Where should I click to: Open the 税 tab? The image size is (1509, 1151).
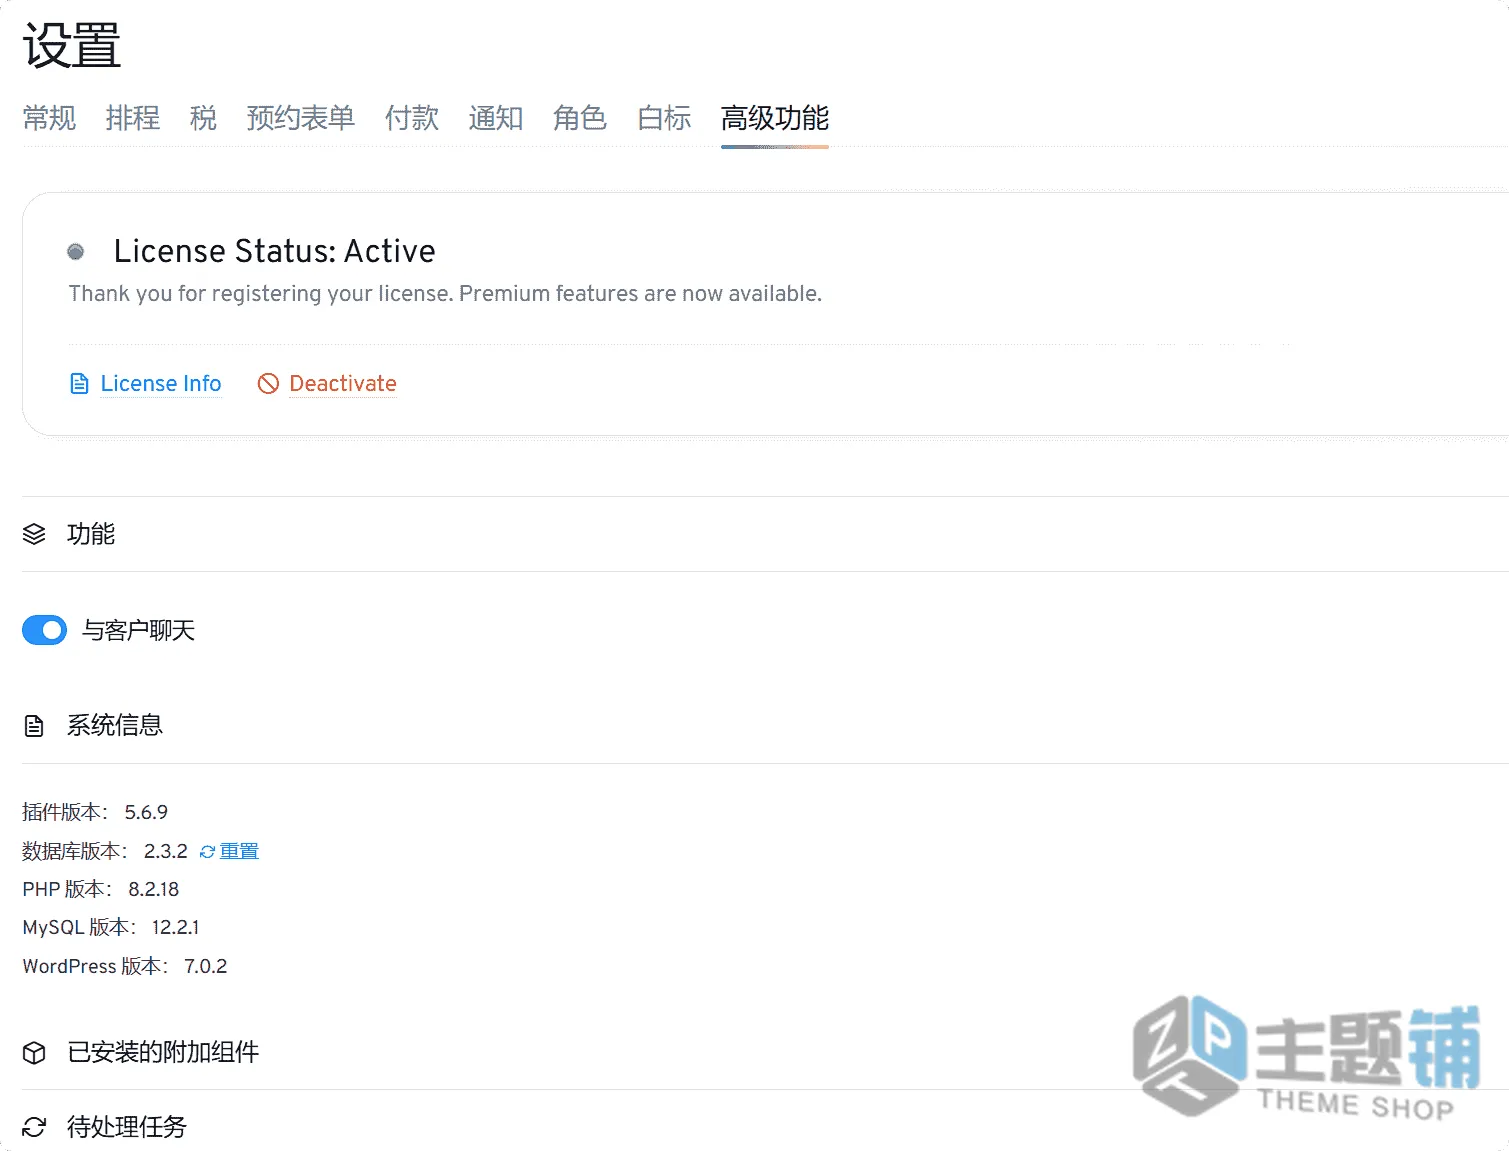[x=203, y=118]
